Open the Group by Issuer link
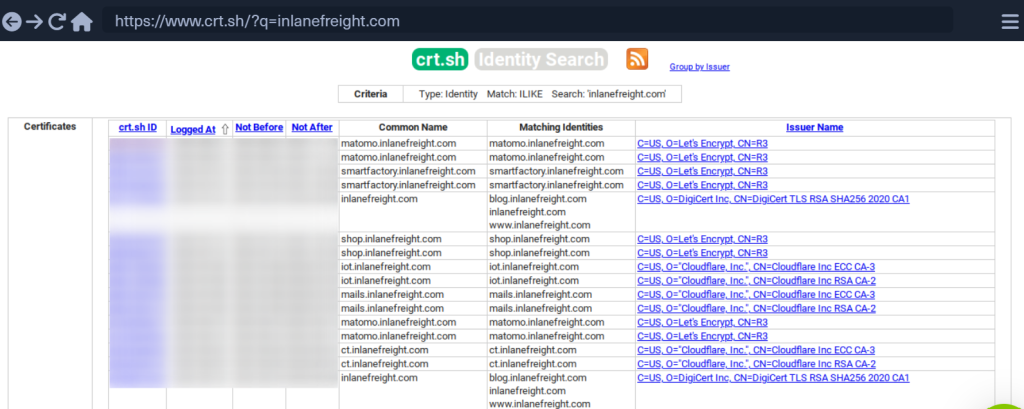The width and height of the screenshot is (1024, 409). click(699, 67)
